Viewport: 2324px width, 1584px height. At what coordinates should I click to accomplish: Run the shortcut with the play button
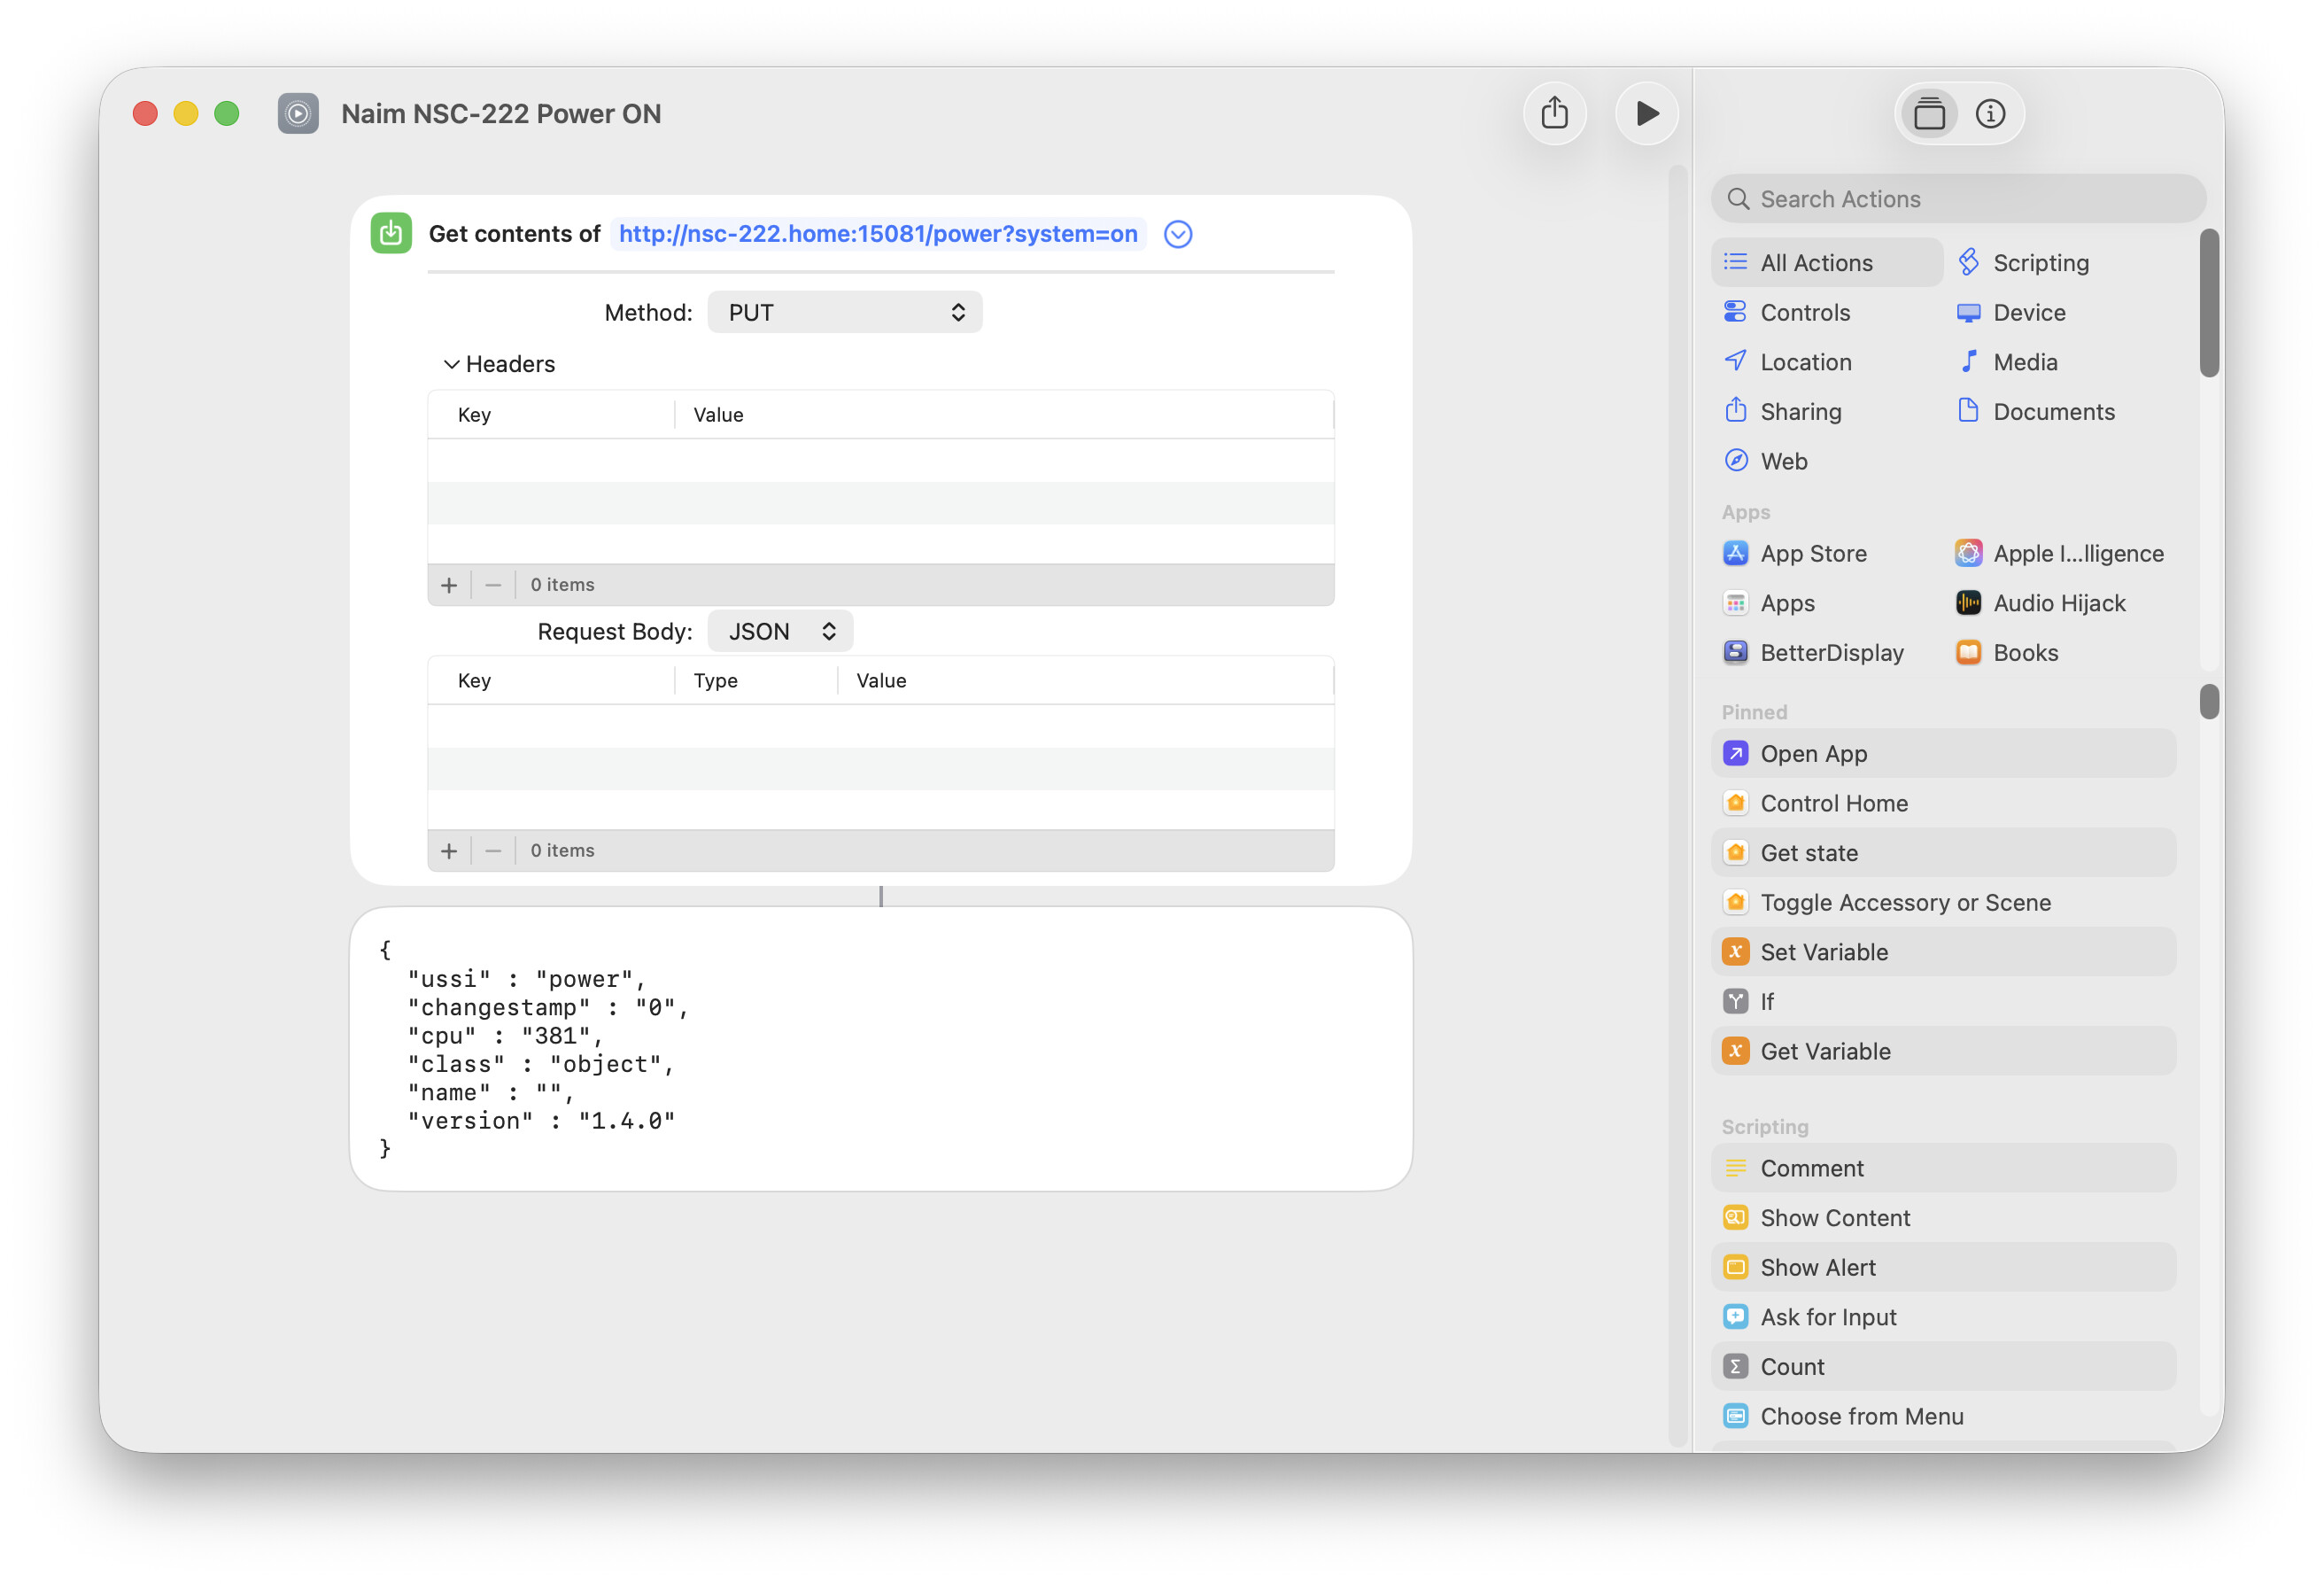pos(1646,113)
